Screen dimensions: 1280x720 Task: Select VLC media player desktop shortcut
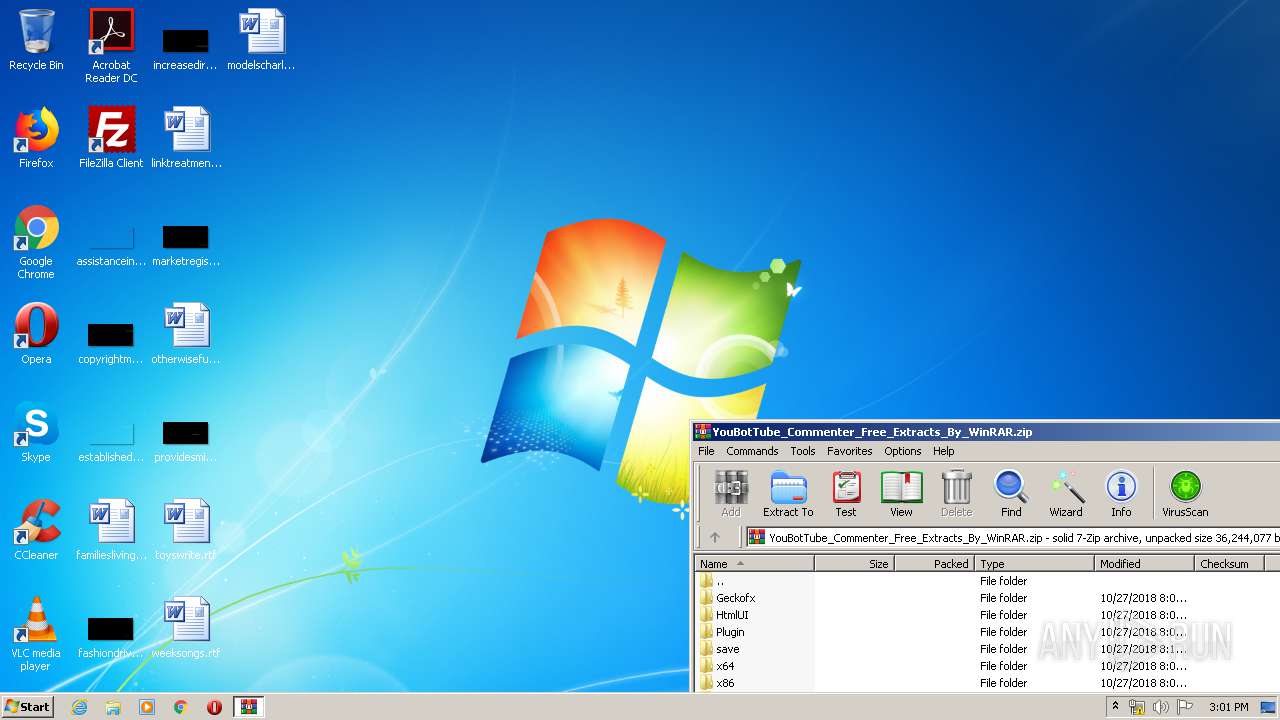[x=36, y=634]
